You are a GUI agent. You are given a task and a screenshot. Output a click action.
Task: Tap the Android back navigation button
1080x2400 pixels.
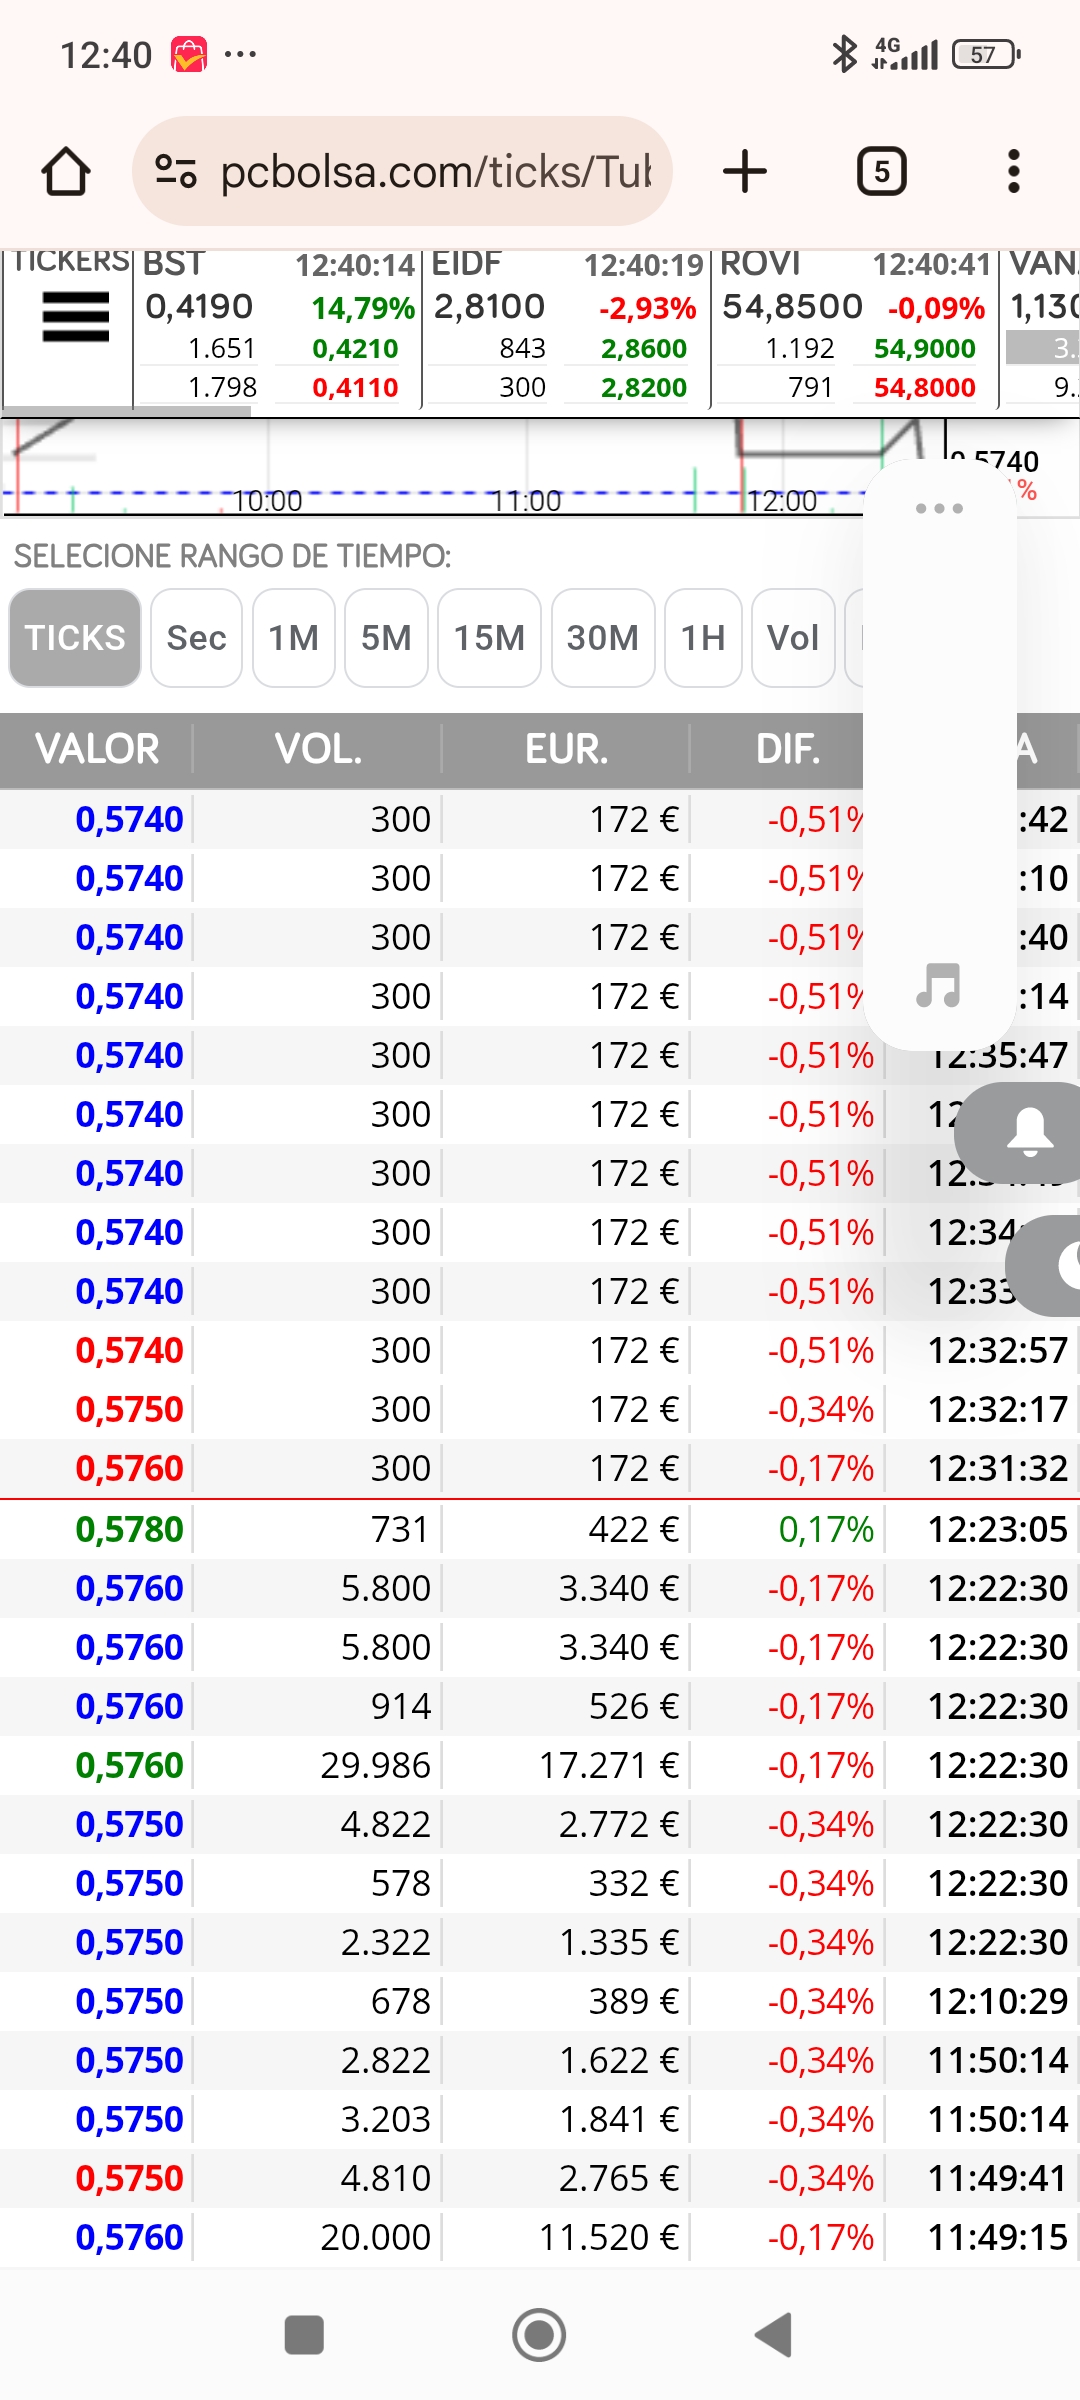(x=774, y=2335)
